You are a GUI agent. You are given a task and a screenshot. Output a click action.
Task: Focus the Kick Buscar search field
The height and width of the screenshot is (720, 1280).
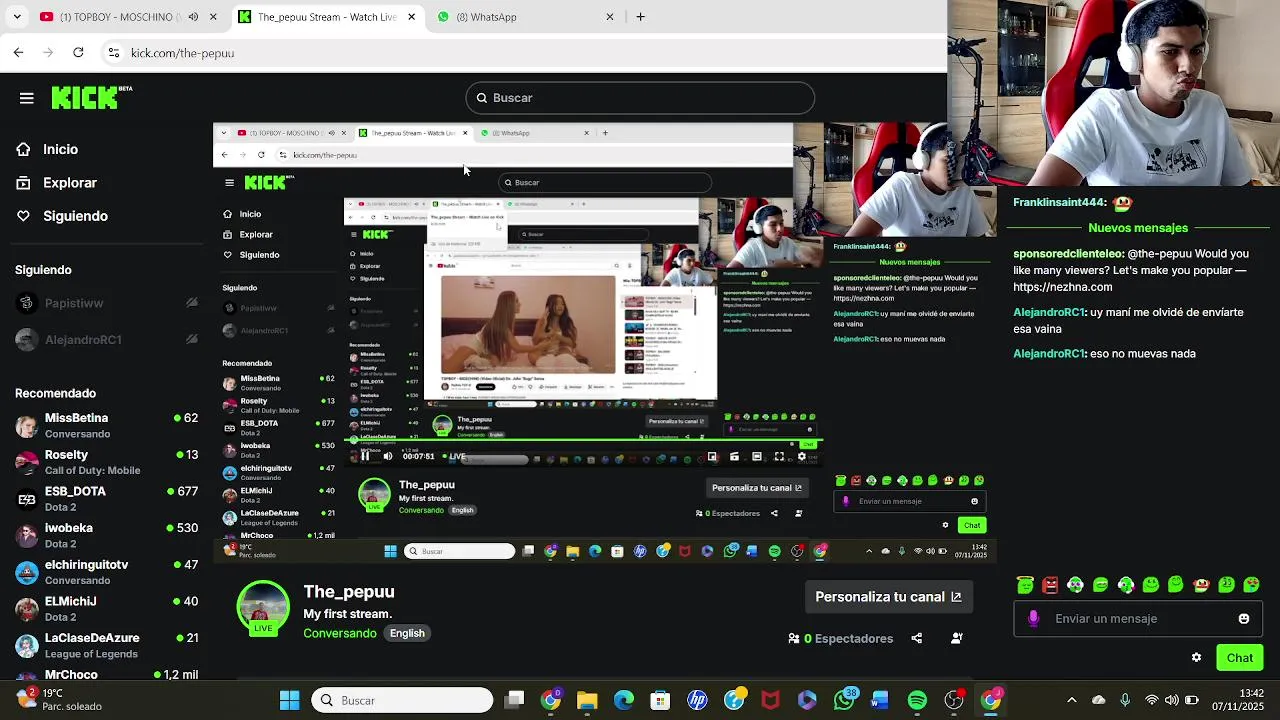(x=640, y=98)
